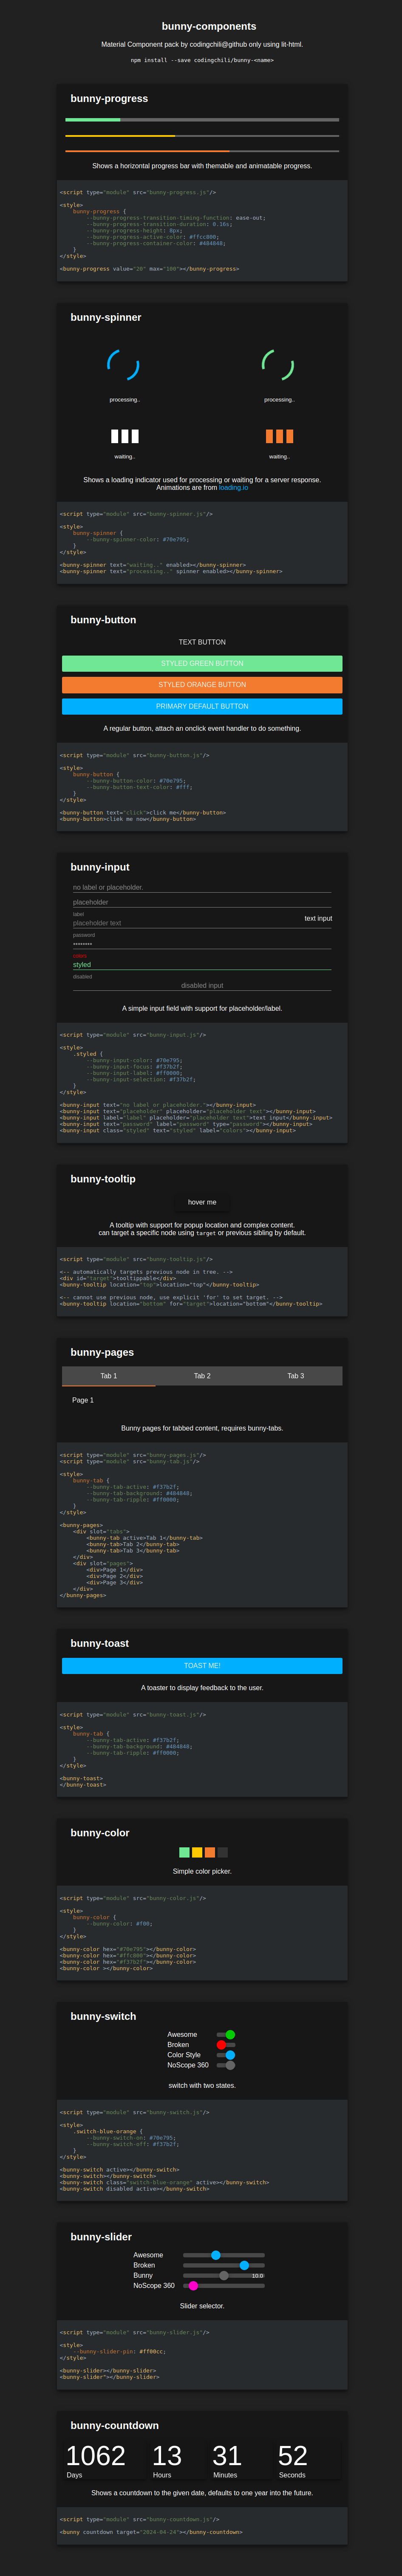Viewport: 402px width, 2576px height.
Task: Click the NoScope 360 slider track
Action: pos(224,2285)
